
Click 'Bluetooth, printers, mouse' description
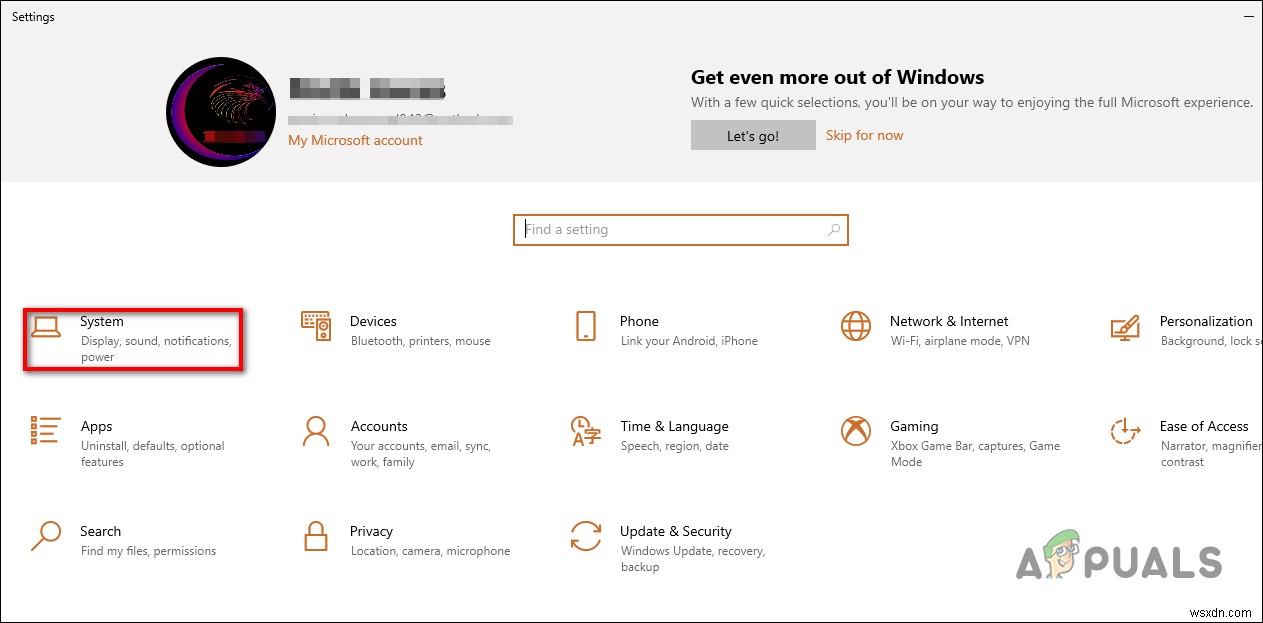click(x=421, y=341)
